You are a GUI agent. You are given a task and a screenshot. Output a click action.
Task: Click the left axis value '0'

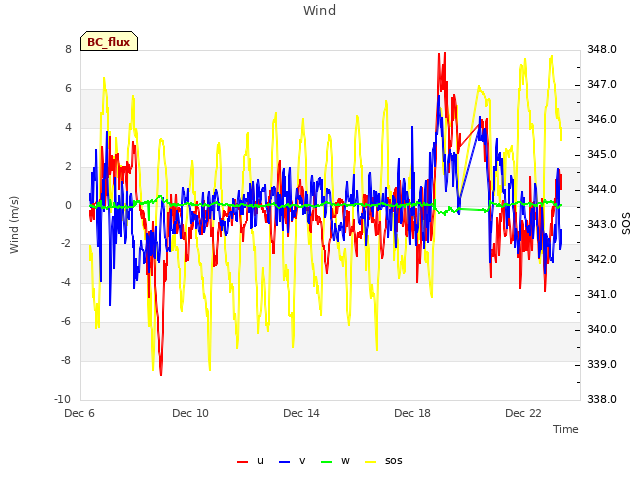[68, 206]
